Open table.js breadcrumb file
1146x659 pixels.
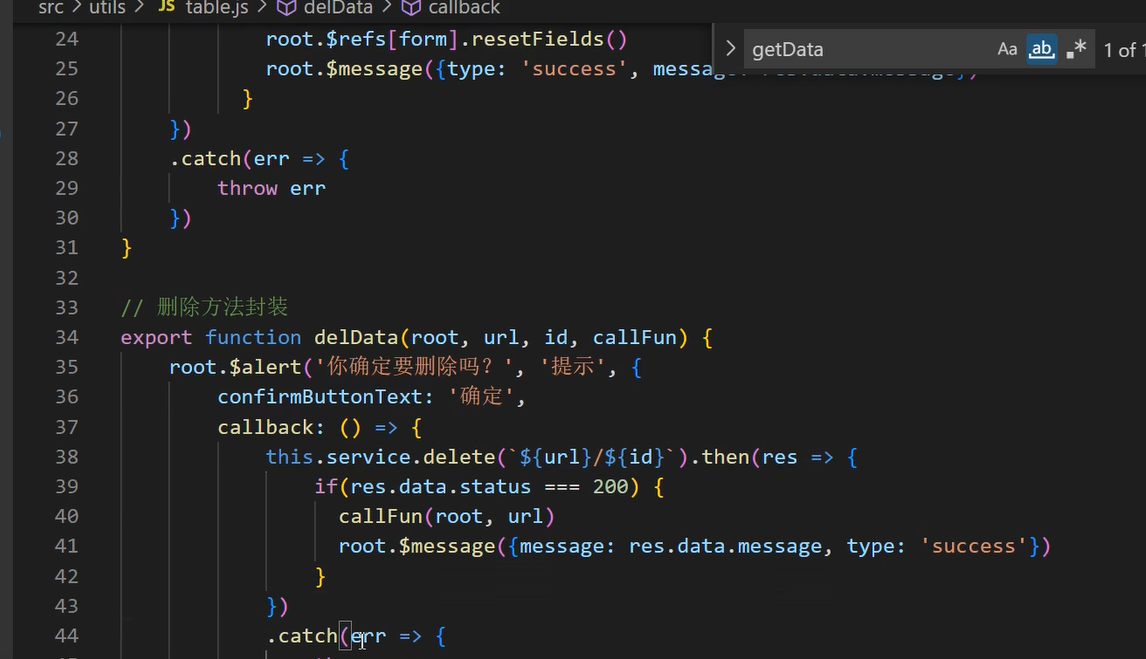(217, 8)
